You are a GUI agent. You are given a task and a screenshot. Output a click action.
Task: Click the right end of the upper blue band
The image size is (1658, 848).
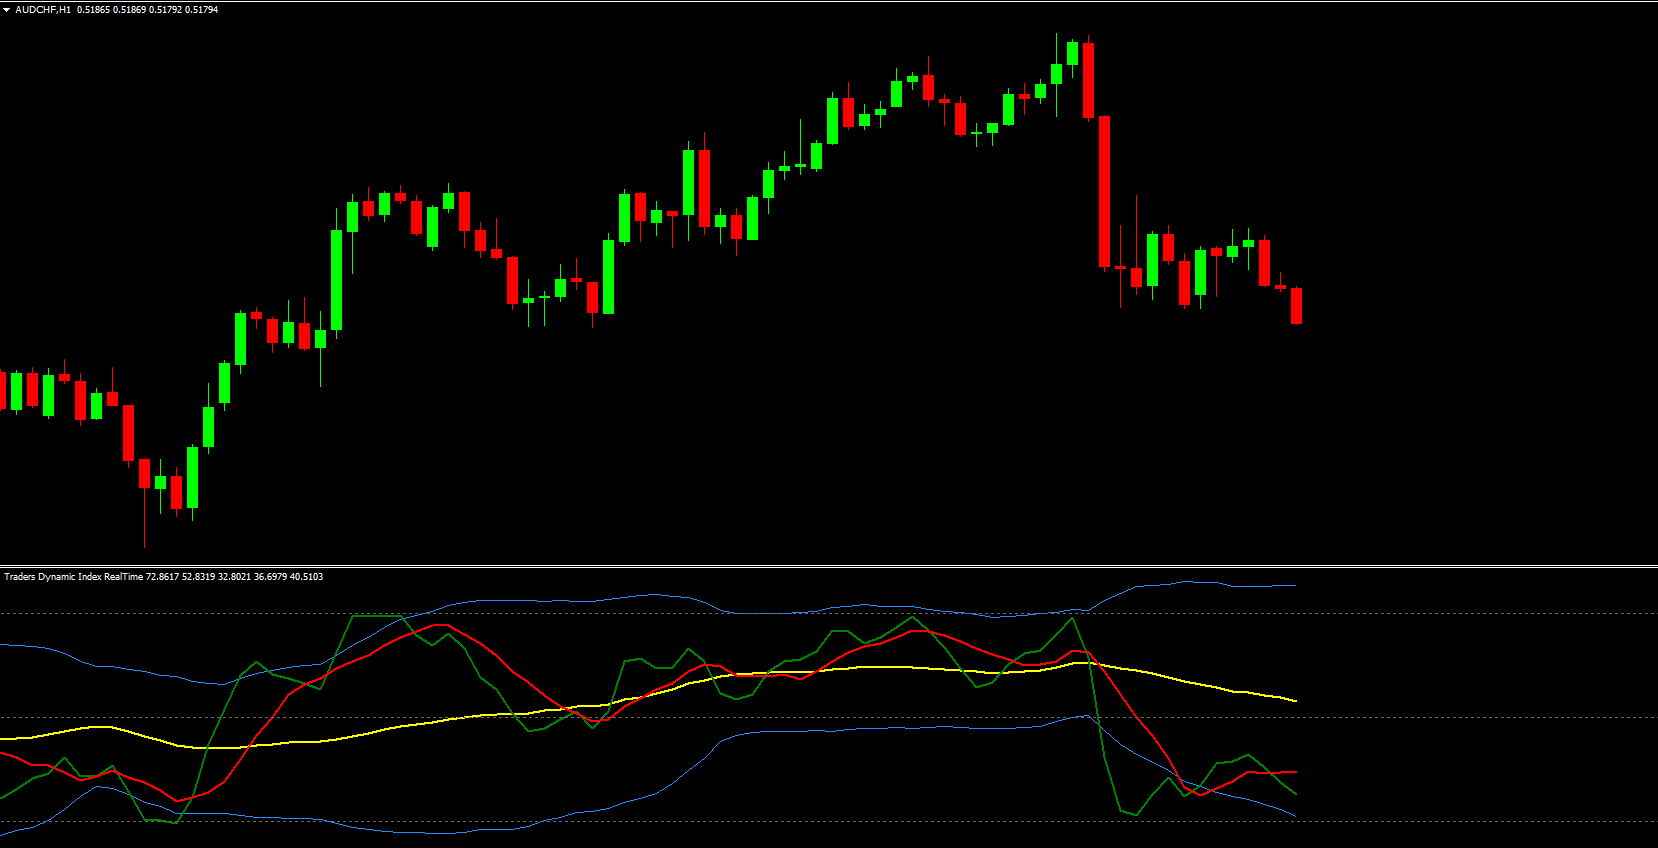[1294, 586]
